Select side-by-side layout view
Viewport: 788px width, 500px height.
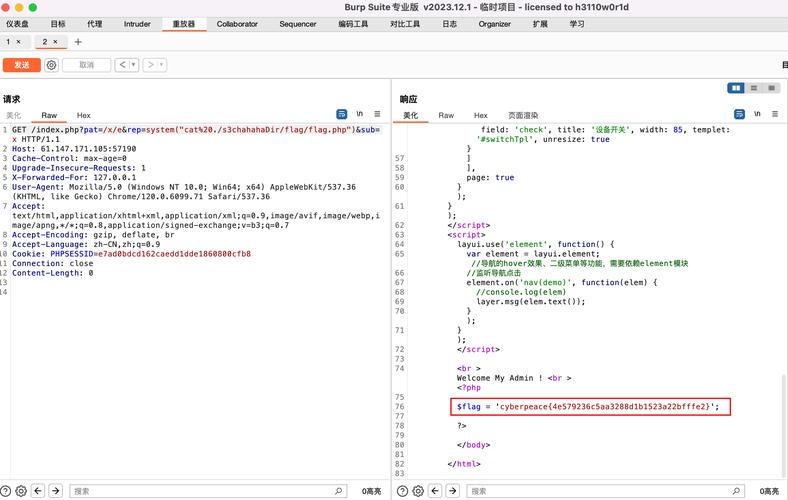click(x=736, y=88)
